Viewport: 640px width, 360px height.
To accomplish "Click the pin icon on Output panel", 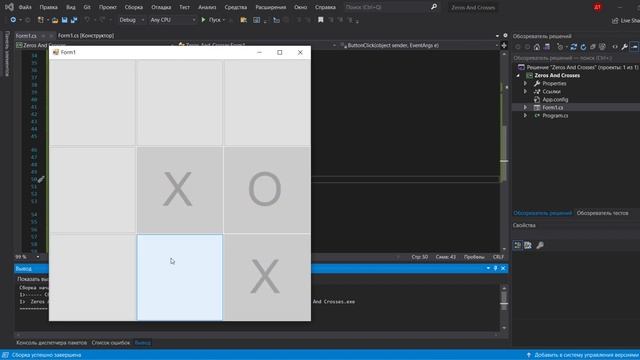I will tap(496, 268).
